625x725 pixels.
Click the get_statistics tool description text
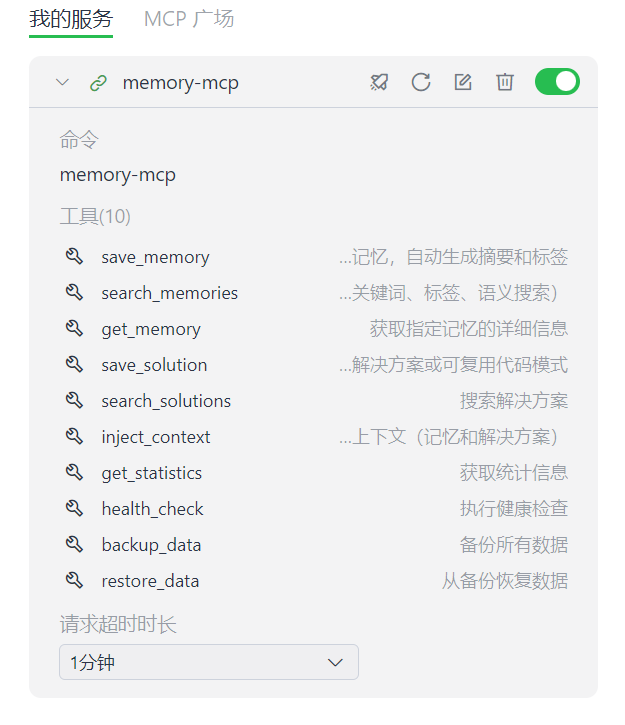(x=513, y=473)
